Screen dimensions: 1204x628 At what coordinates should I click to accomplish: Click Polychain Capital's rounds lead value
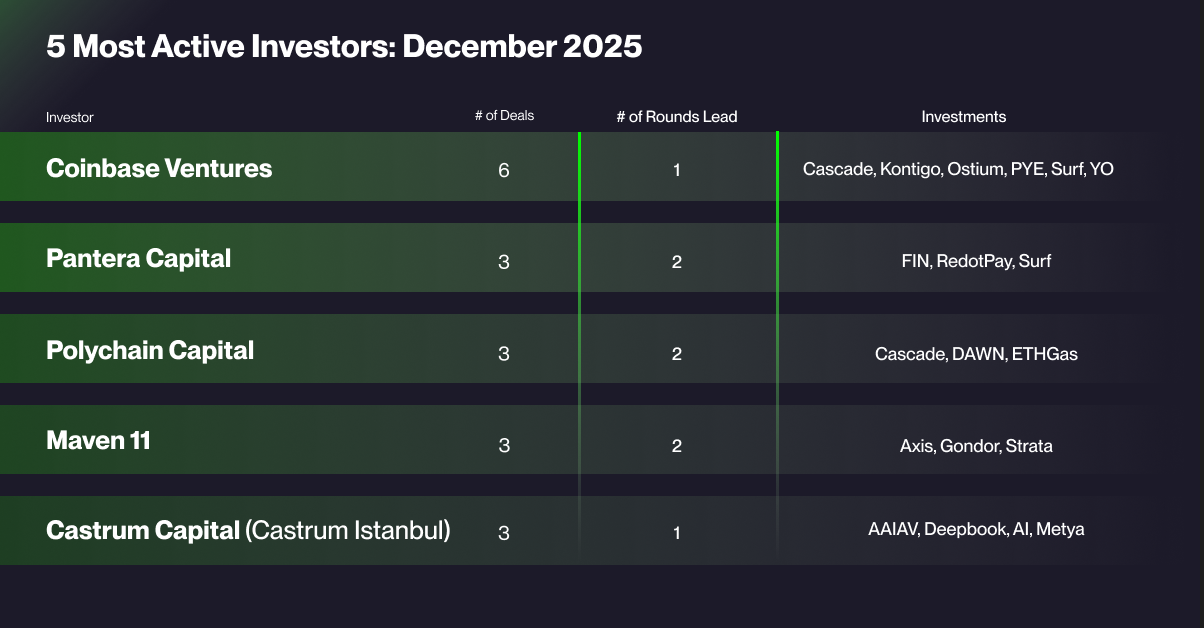[677, 354]
